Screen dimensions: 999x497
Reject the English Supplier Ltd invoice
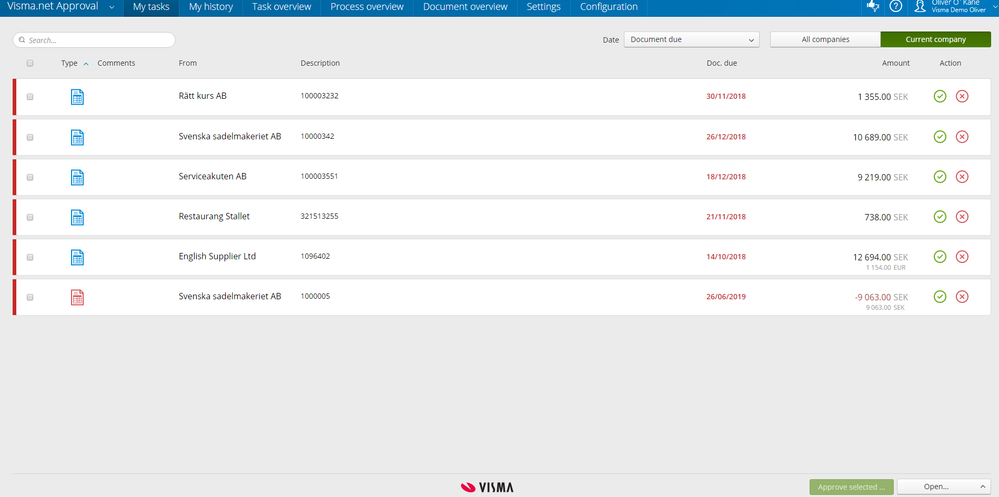click(962, 256)
